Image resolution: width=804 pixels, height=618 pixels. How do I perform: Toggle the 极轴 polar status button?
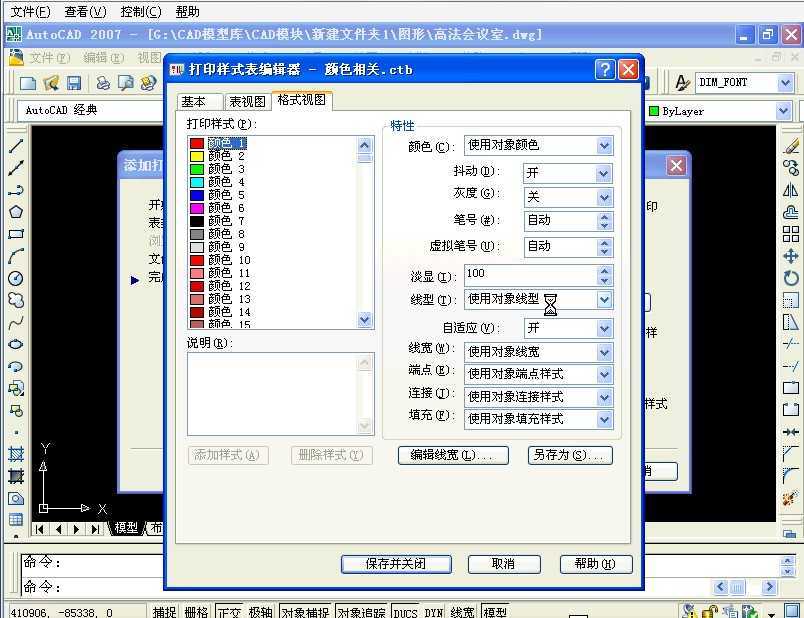point(260,612)
